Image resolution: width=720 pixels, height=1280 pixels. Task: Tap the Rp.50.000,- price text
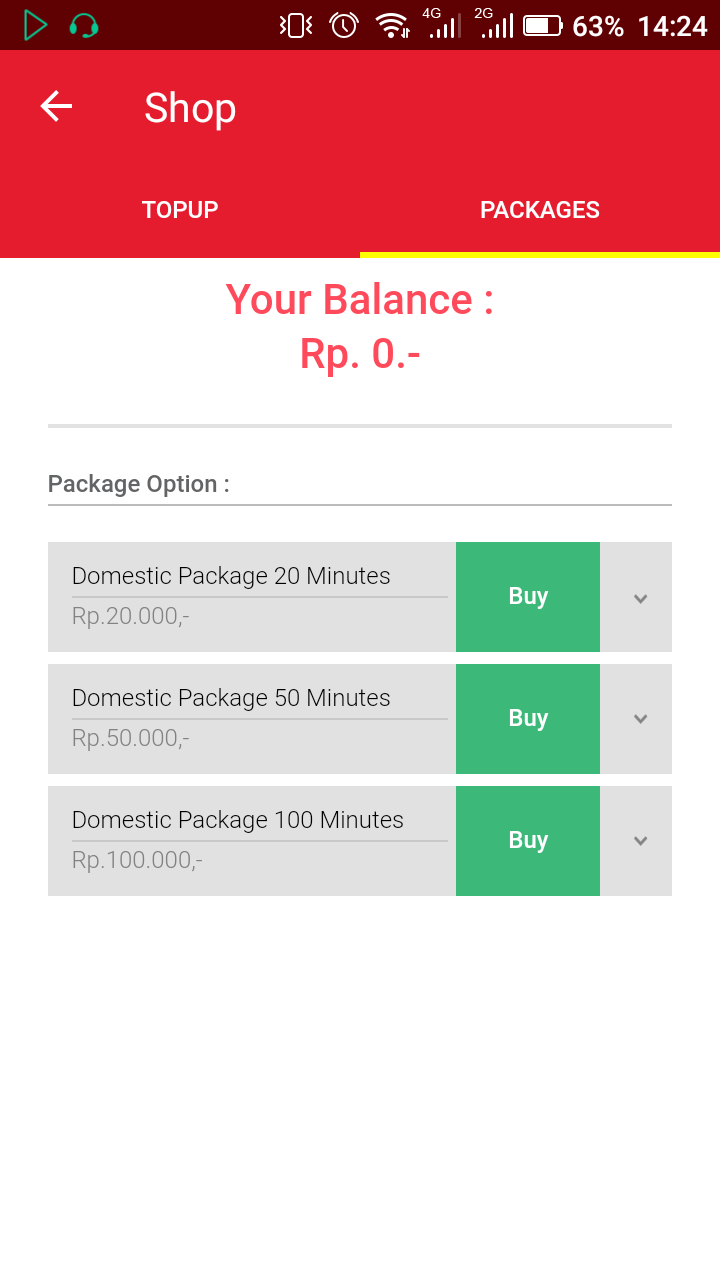coord(131,738)
